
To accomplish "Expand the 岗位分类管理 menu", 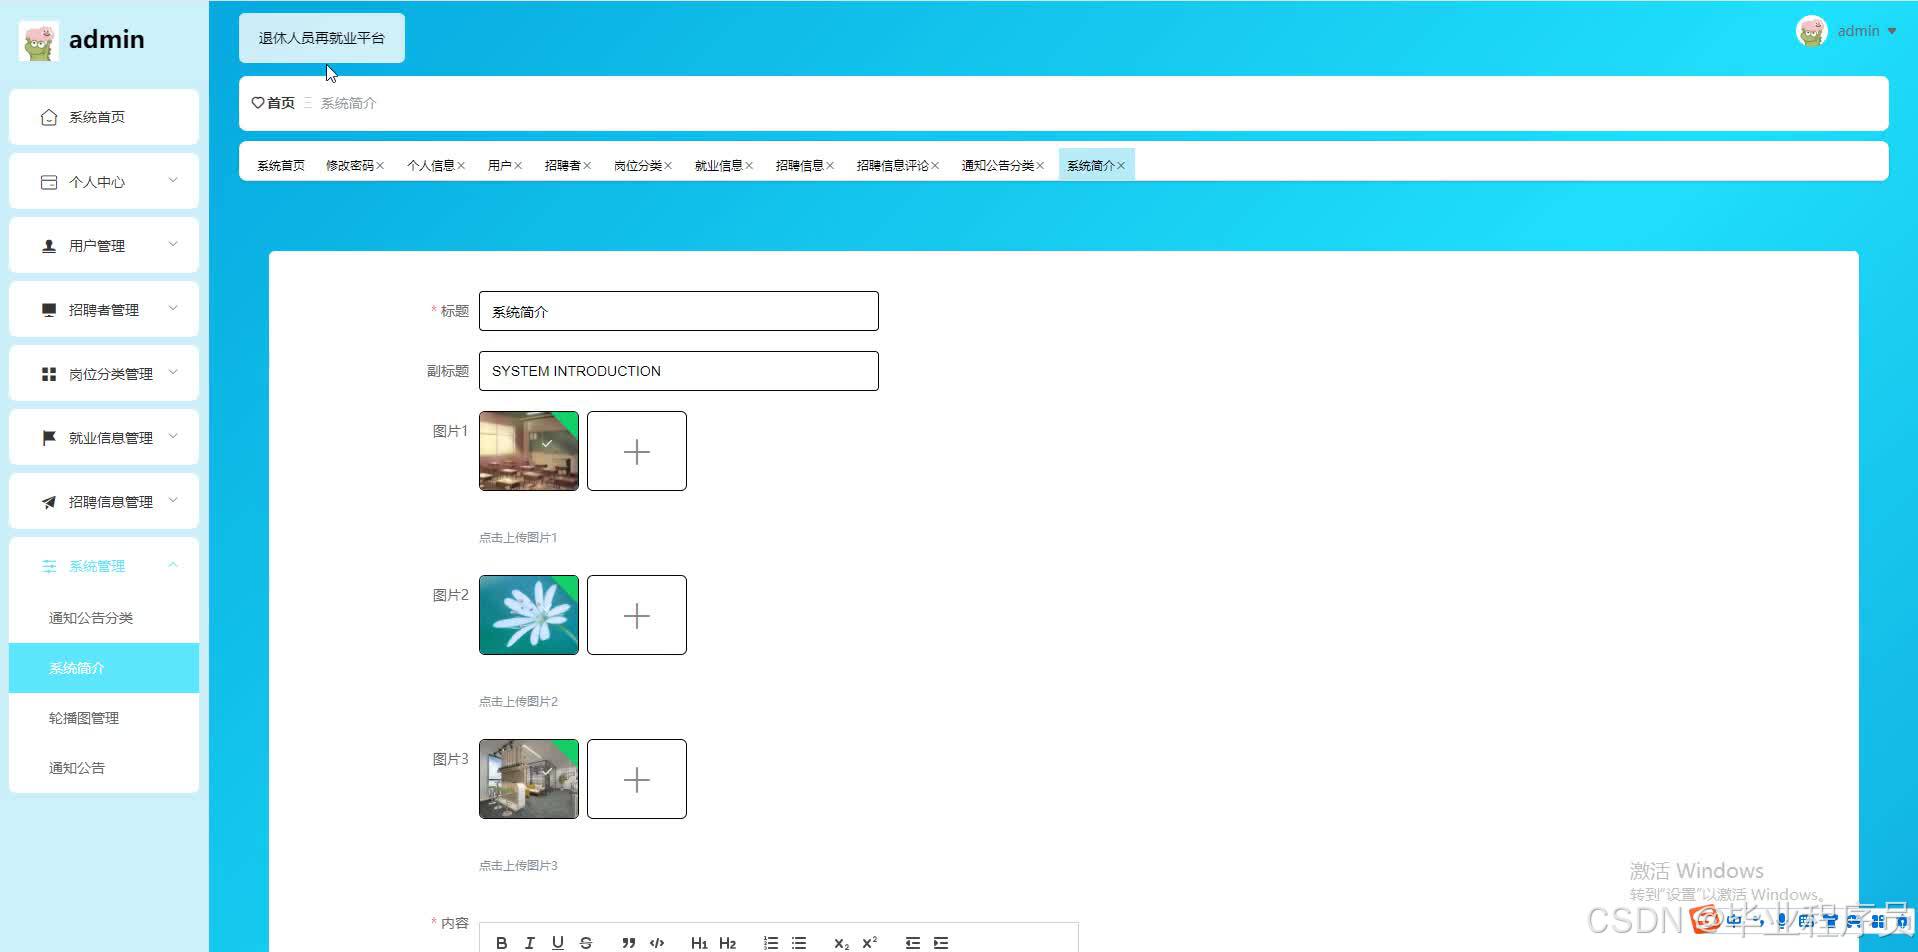I will 104,373.
